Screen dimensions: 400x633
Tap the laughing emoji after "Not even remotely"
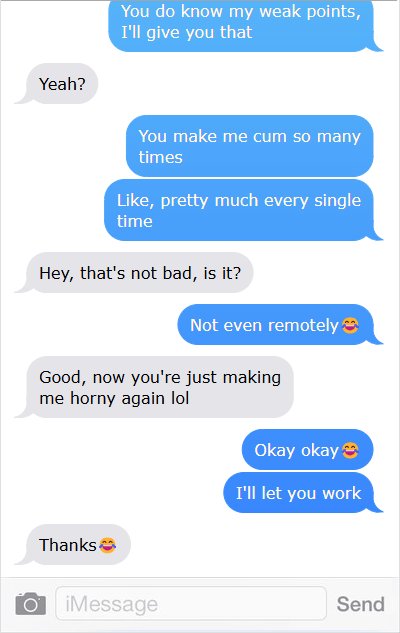point(350,325)
